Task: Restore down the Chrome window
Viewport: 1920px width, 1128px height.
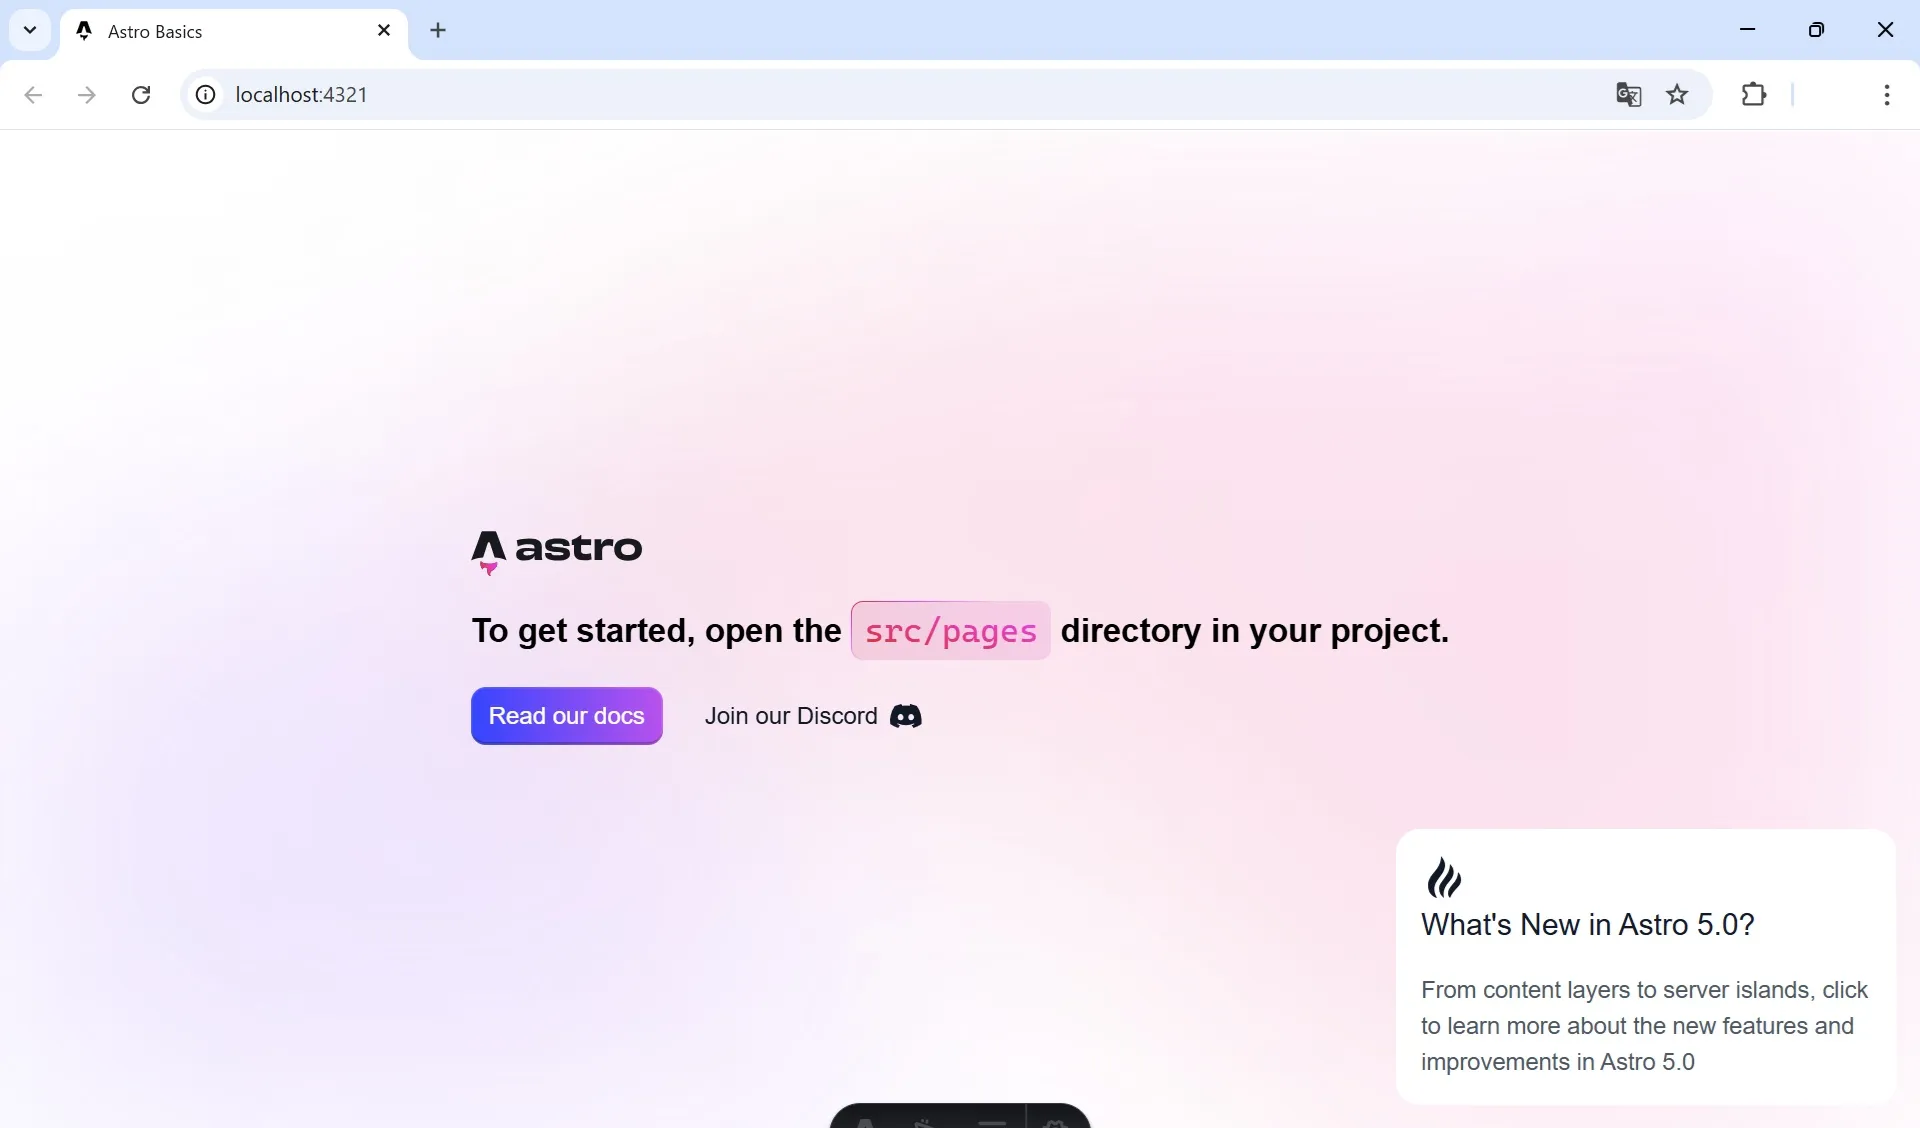Action: pos(1817,30)
